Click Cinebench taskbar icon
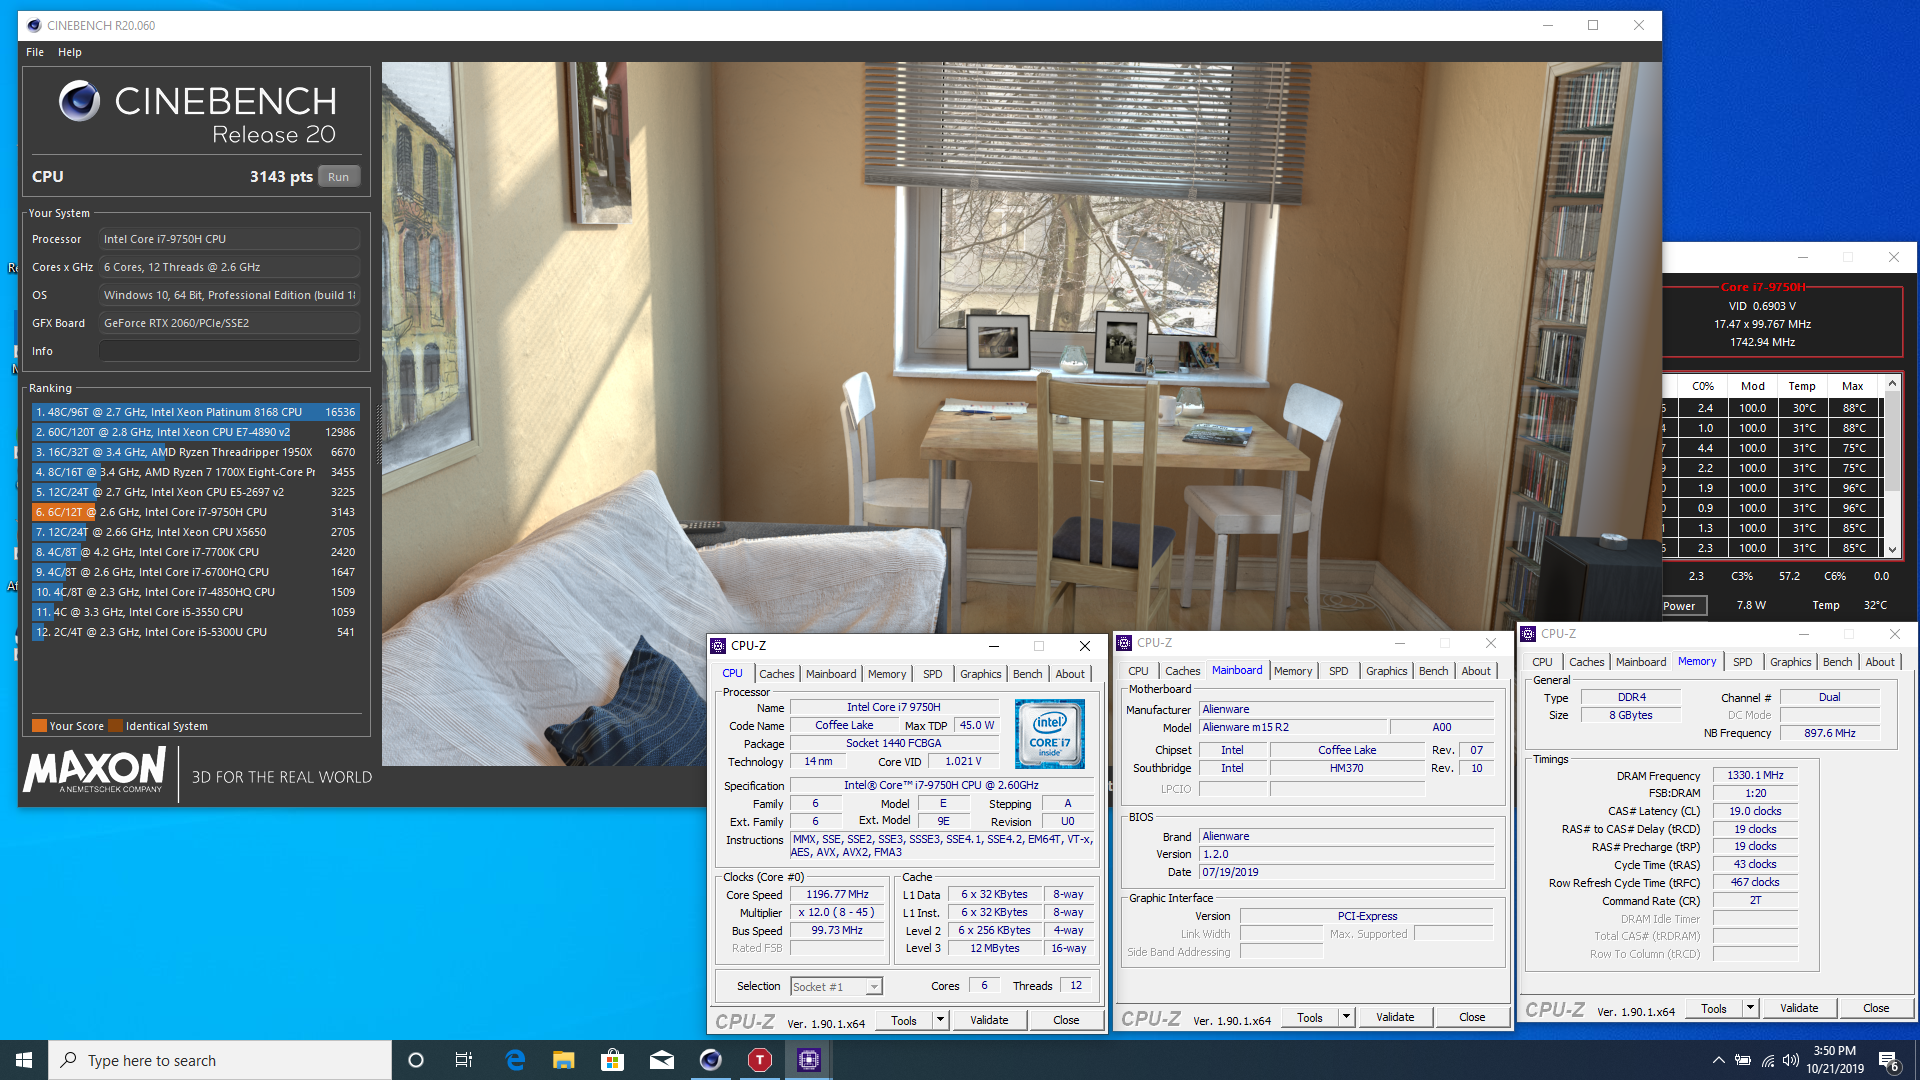 coord(710,1060)
